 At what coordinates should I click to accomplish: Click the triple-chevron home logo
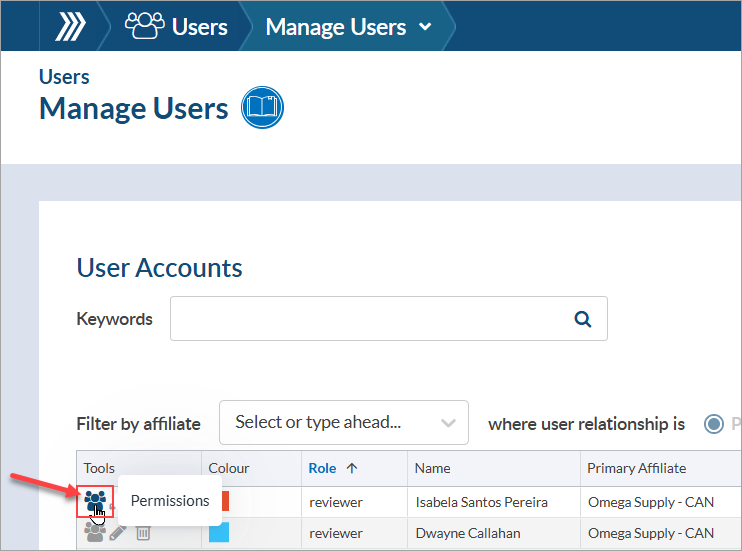point(70,27)
